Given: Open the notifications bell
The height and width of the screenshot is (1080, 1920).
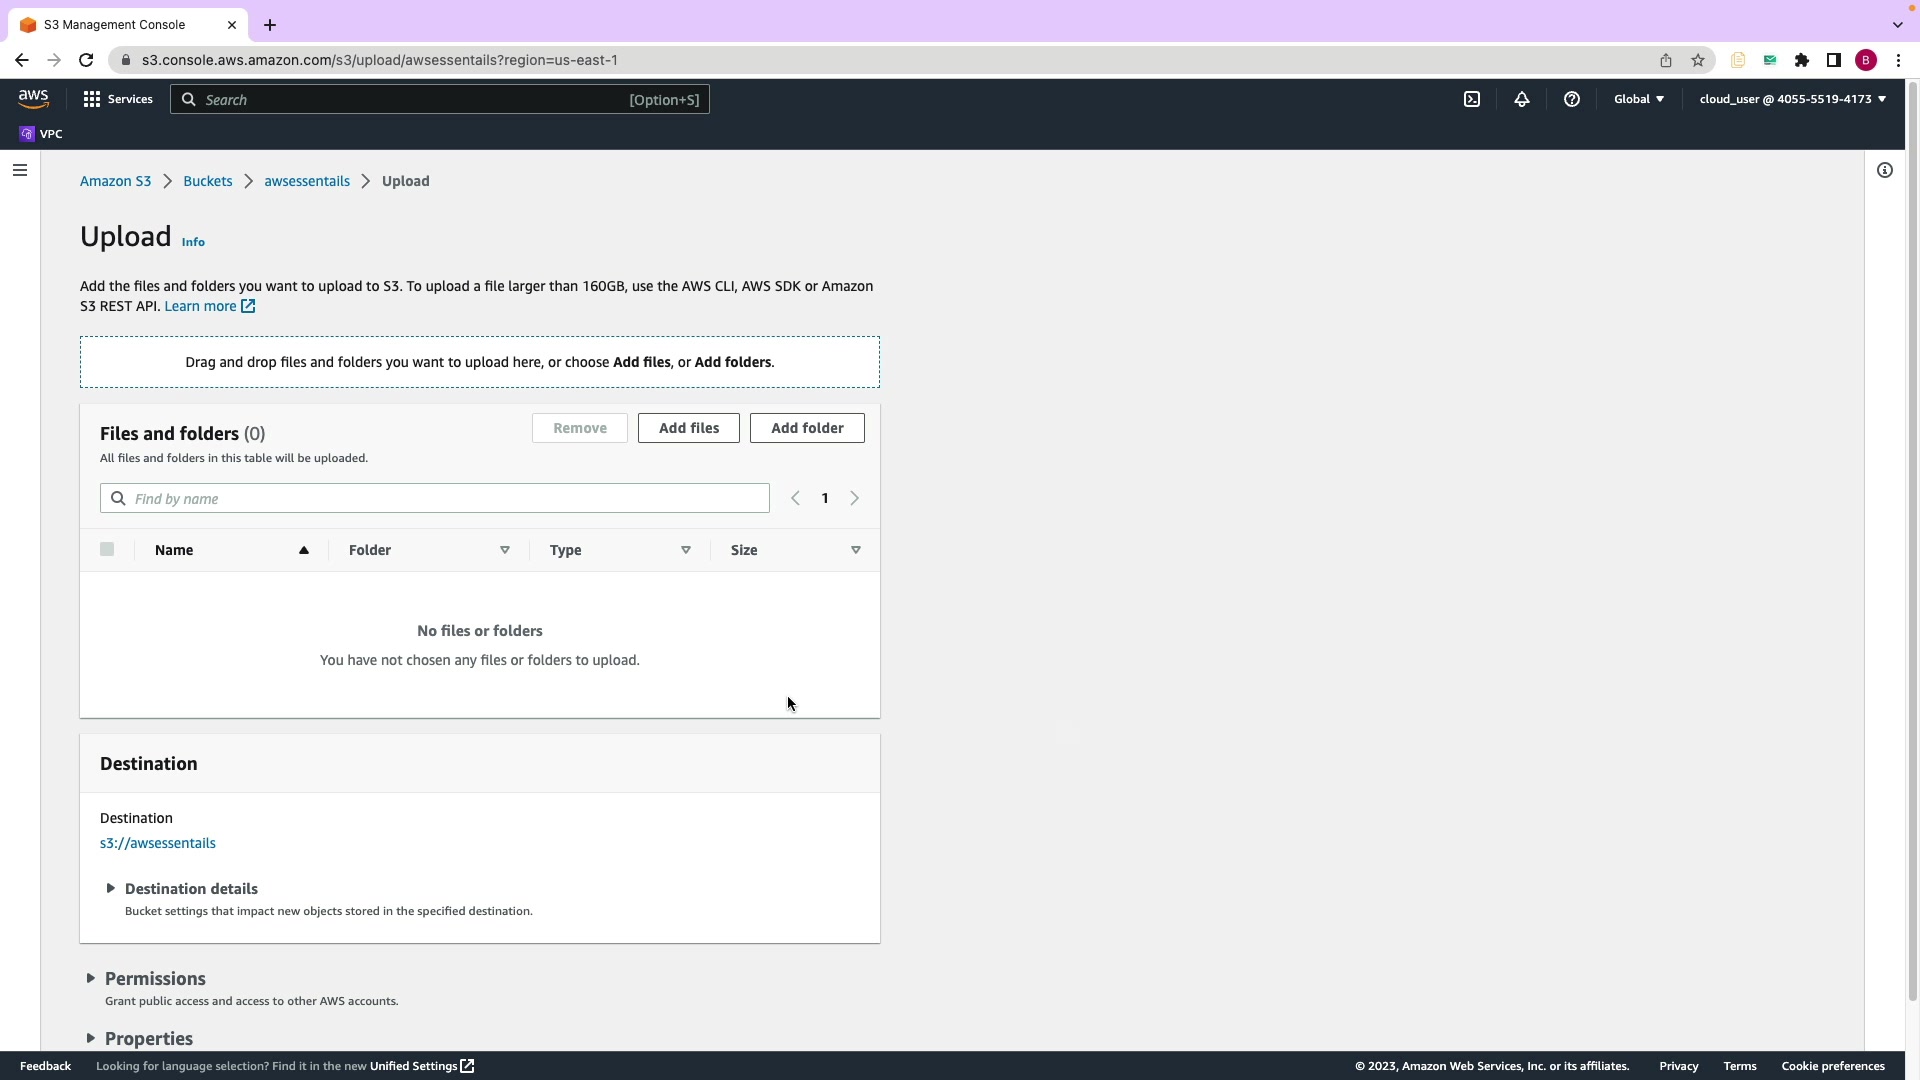Looking at the screenshot, I should coord(1521,99).
